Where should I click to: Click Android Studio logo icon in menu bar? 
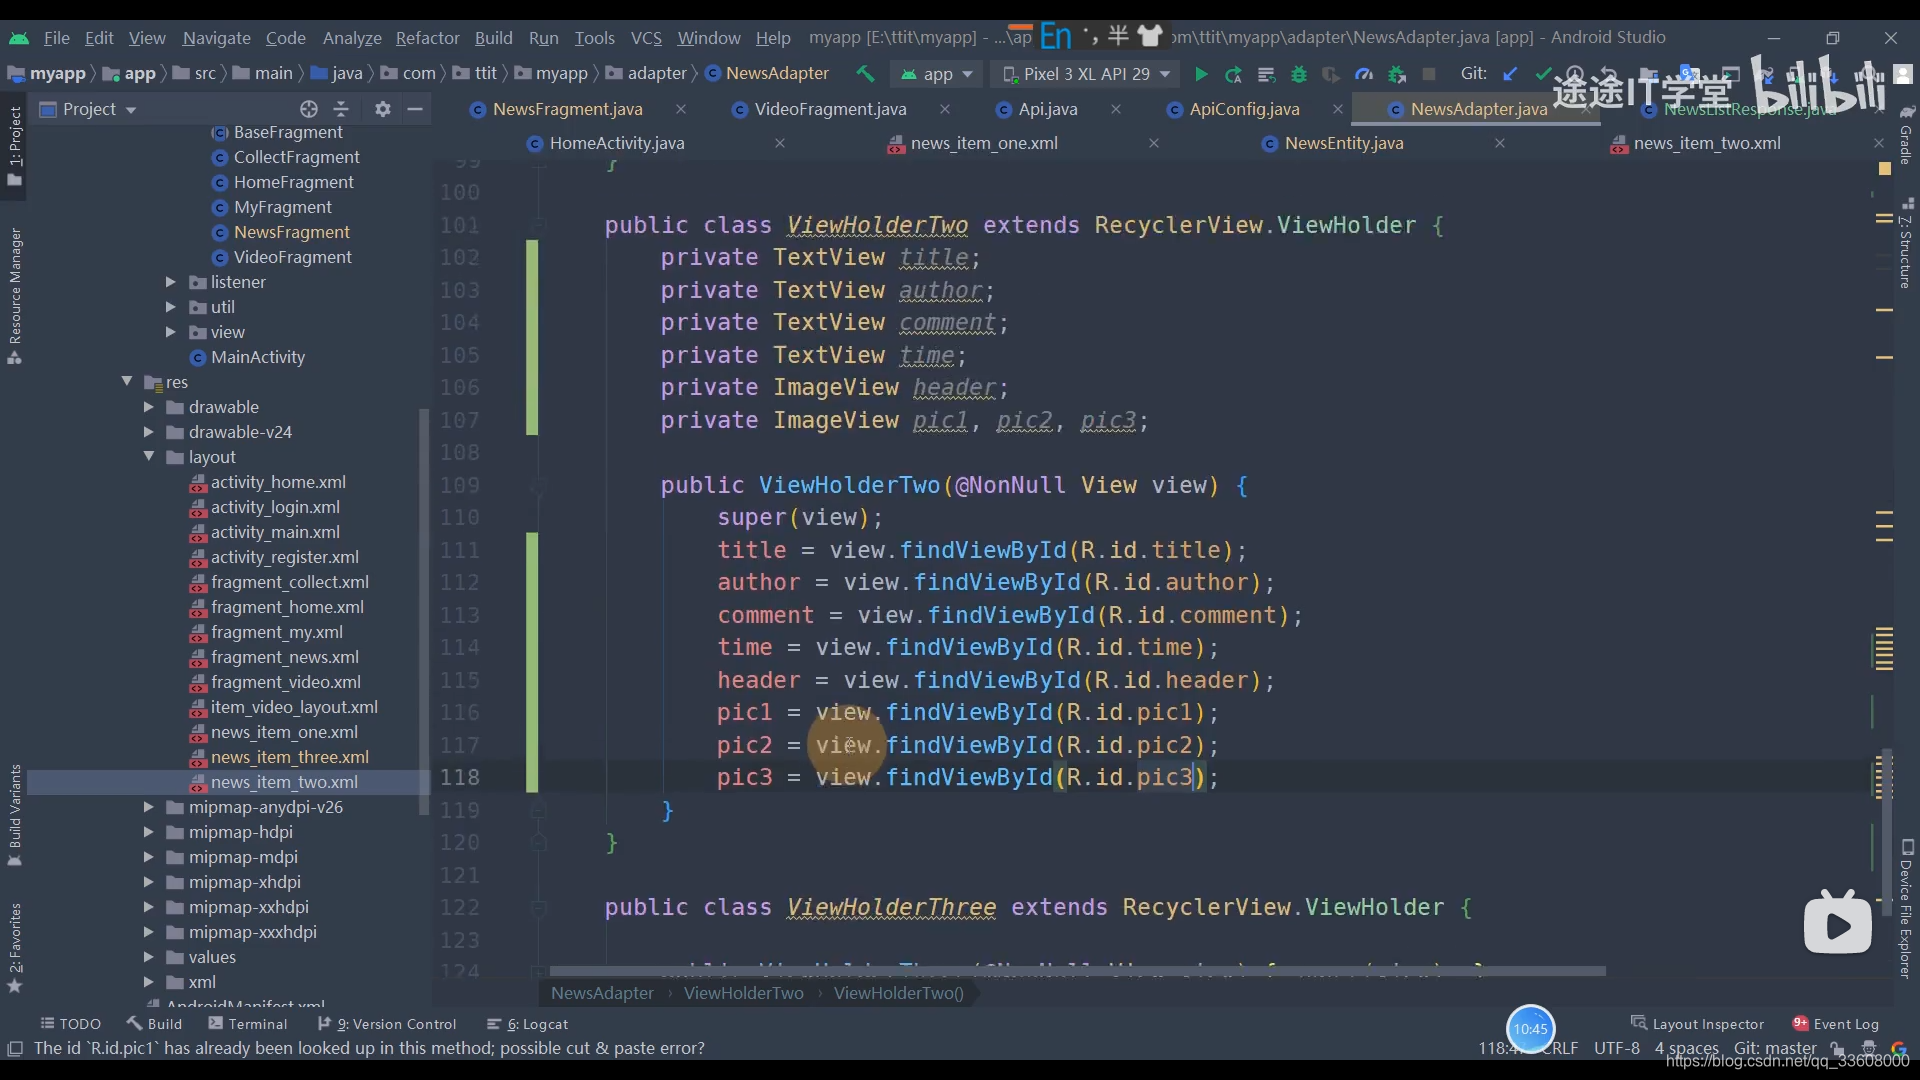coord(19,38)
